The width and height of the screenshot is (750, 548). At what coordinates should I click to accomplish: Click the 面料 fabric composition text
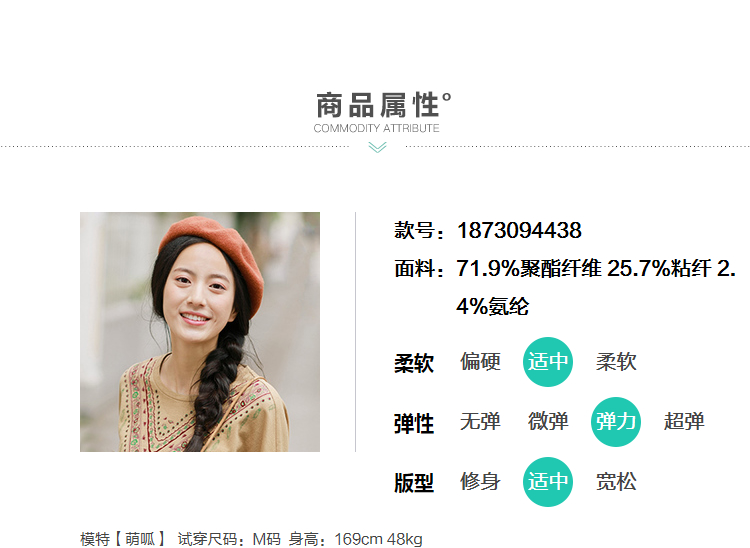[x=565, y=287]
